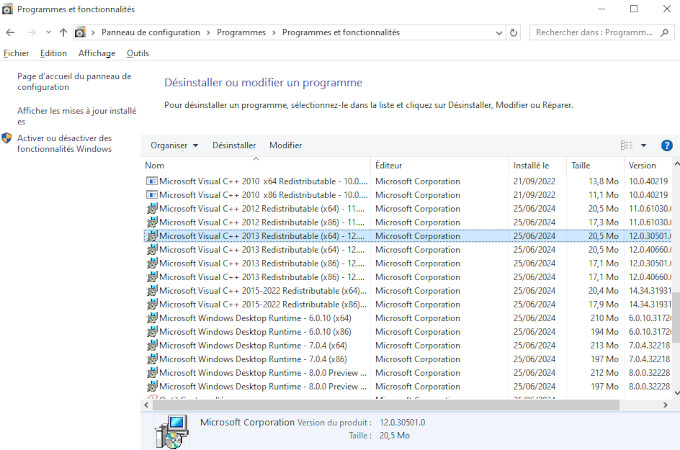Click the horizontal scrollbar thumb
This screenshot has height=450, width=680.
[386, 405]
